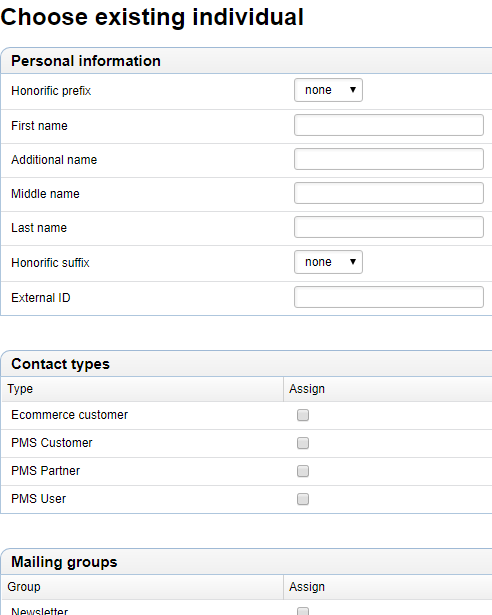492x615 pixels.
Task: Click the Additional name input field
Action: (388, 159)
